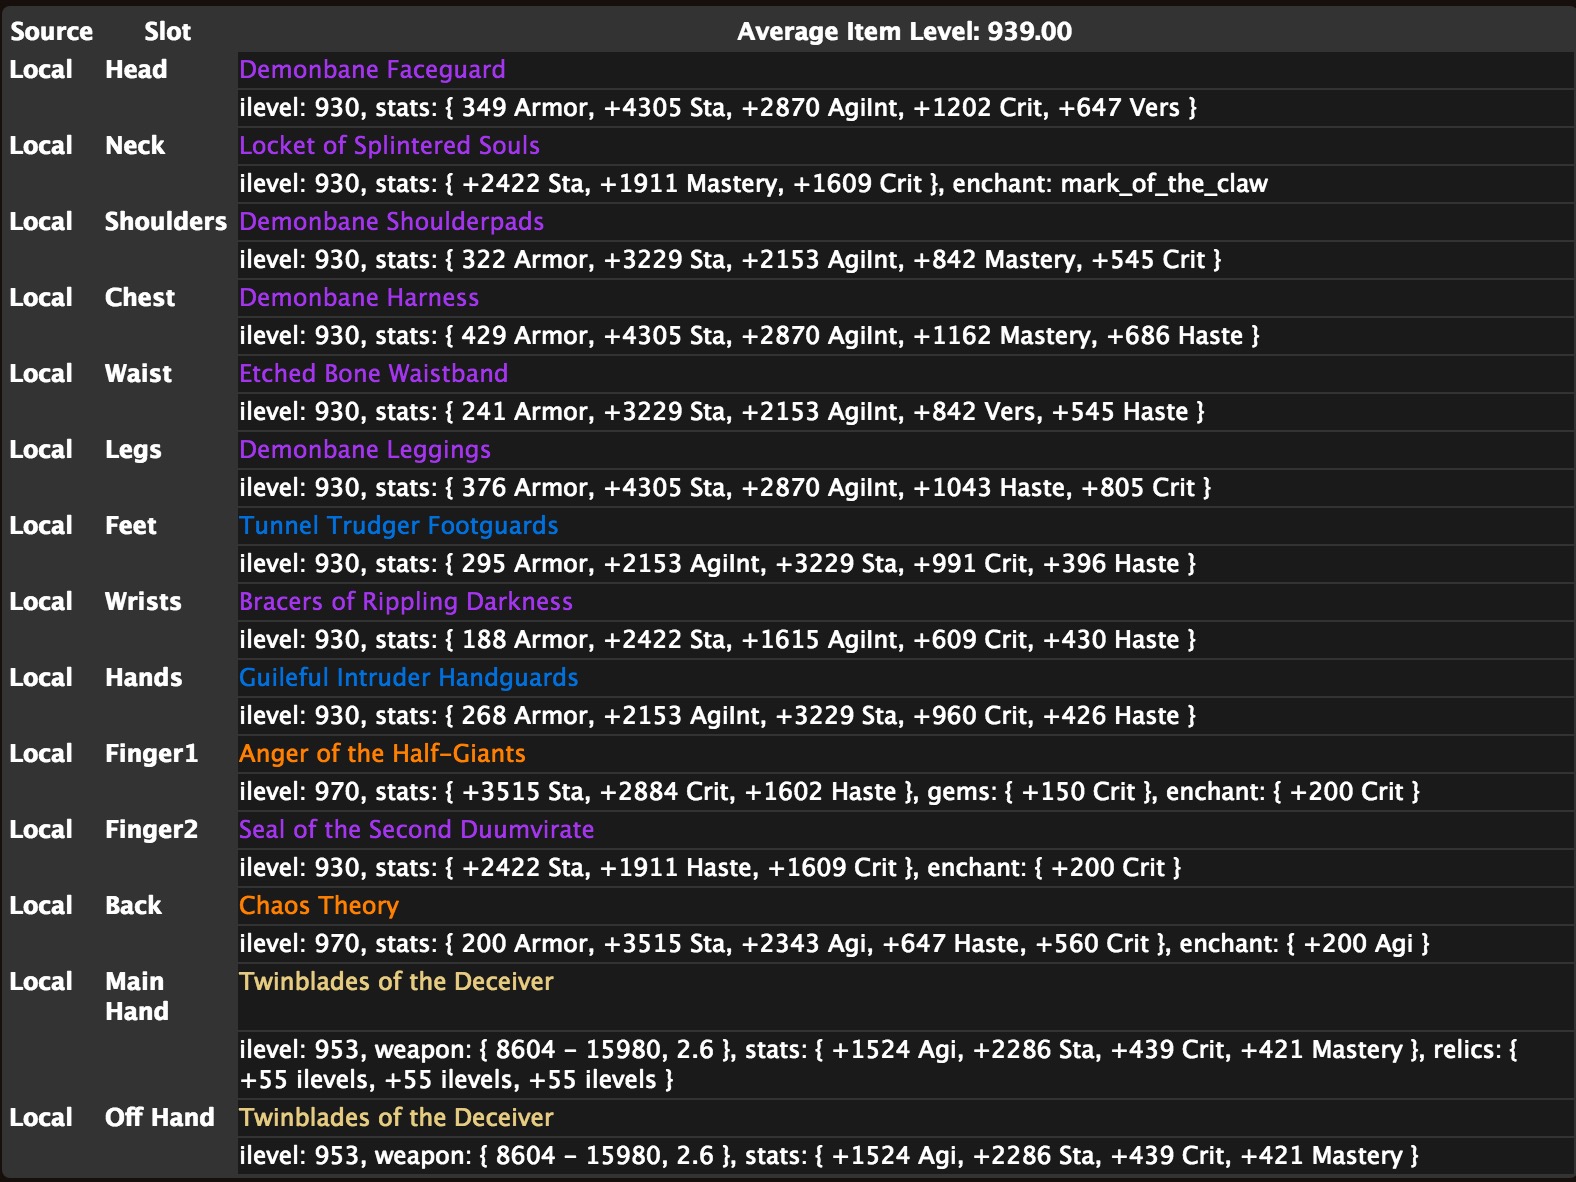Click the stats line with 268 Armor
This screenshot has width=1576, height=1182.
point(717,716)
